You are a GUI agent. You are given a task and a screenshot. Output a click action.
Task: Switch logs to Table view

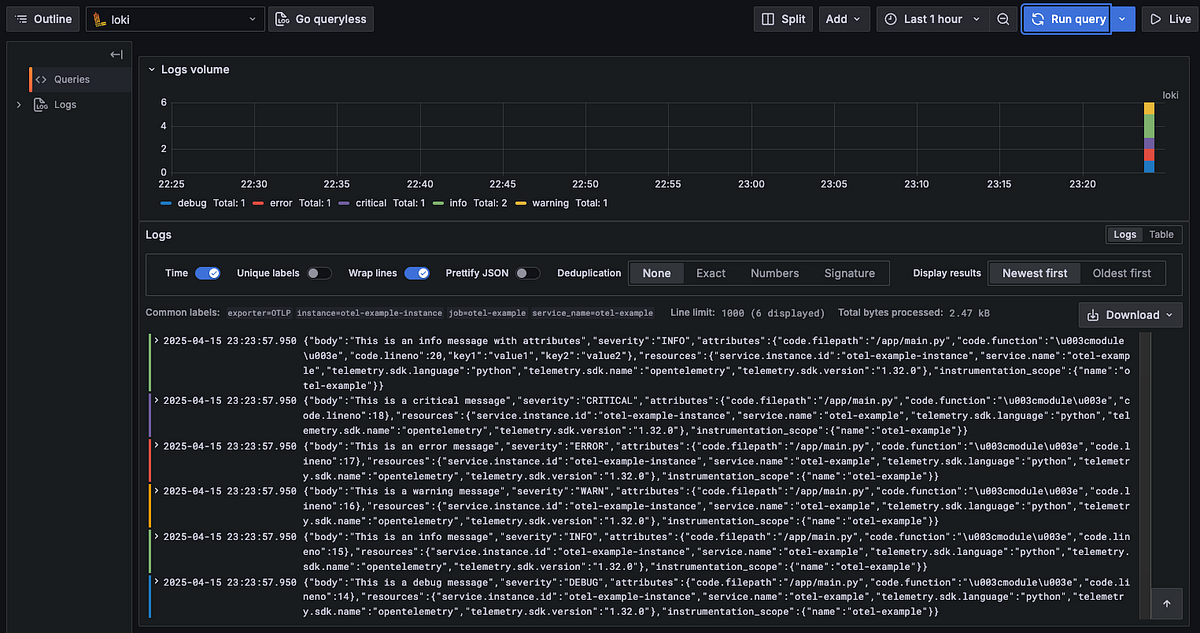[1159, 234]
